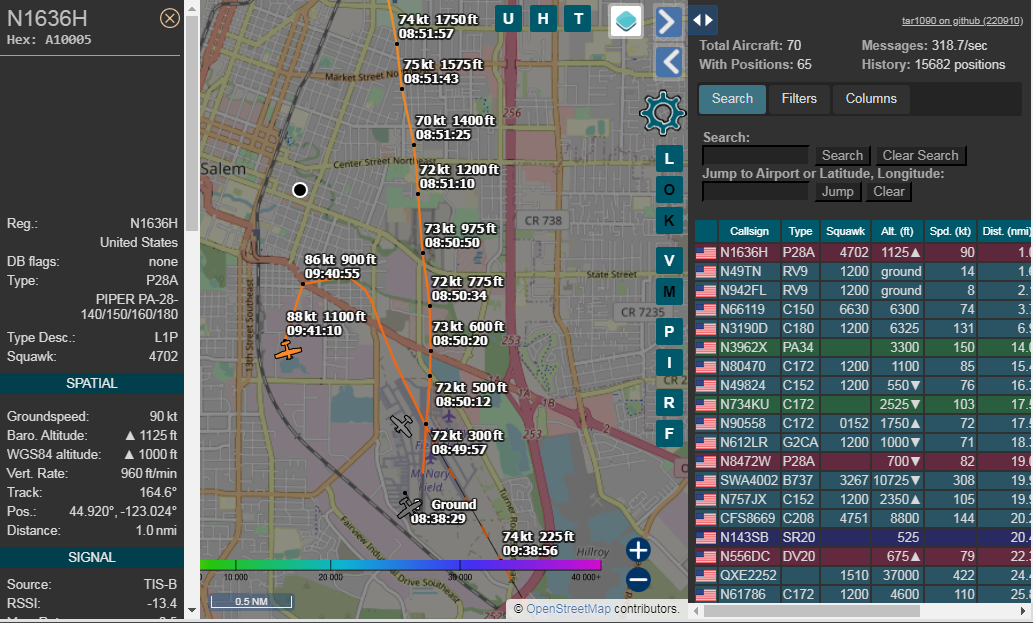Open the Columns tab
Screen dimensions: 1033x623
click(871, 99)
